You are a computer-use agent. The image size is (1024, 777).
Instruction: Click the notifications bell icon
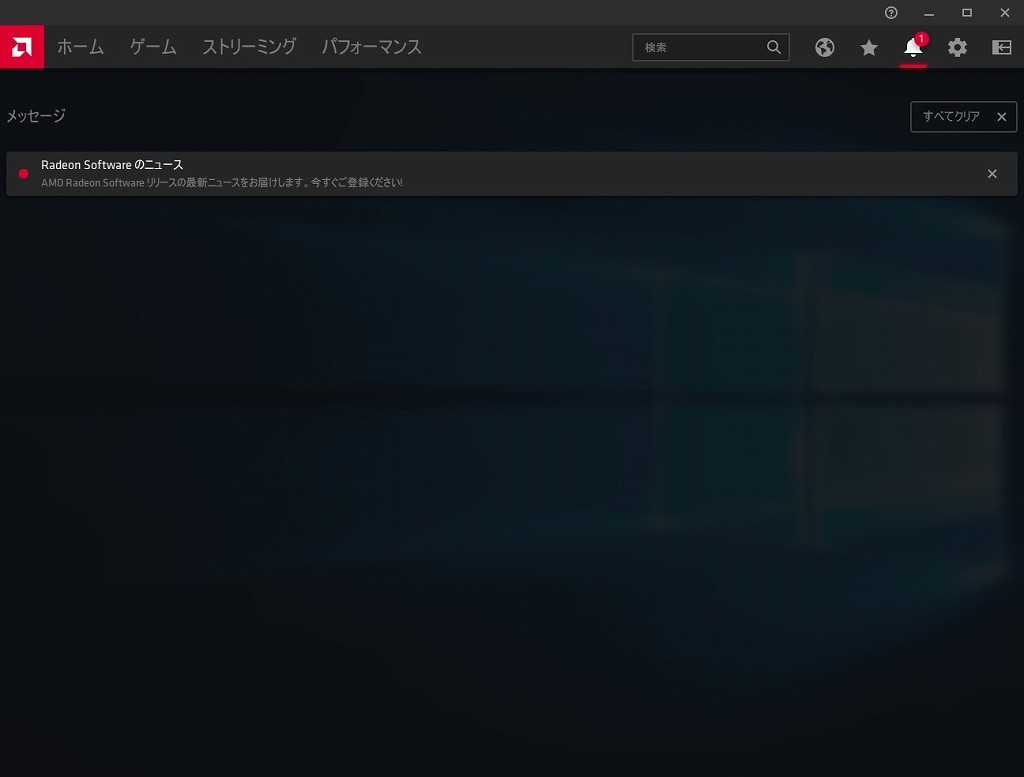pos(913,47)
